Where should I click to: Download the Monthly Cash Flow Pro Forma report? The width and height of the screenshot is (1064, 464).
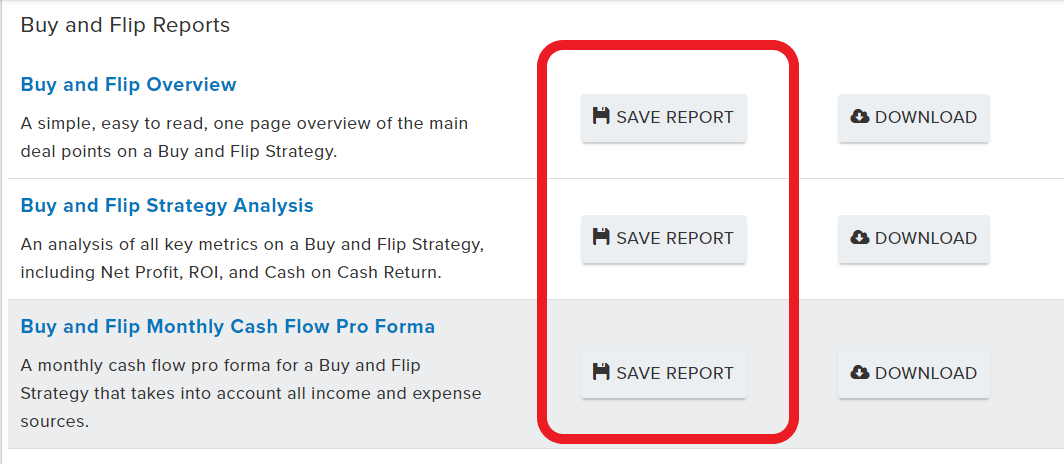click(913, 374)
